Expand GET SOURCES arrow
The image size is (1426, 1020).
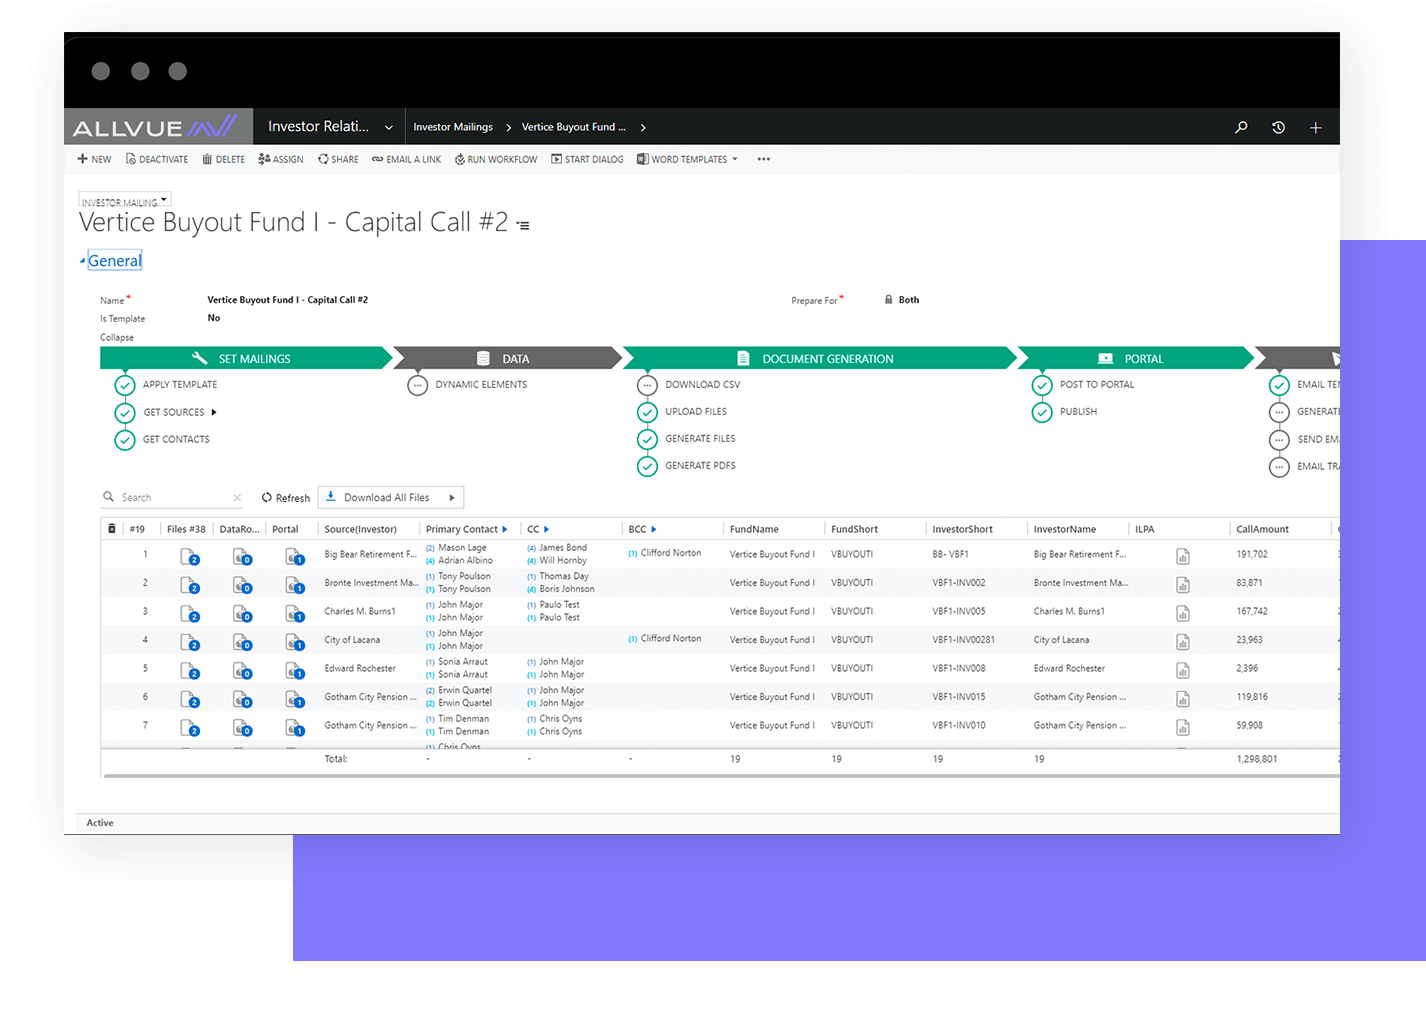click(x=214, y=412)
